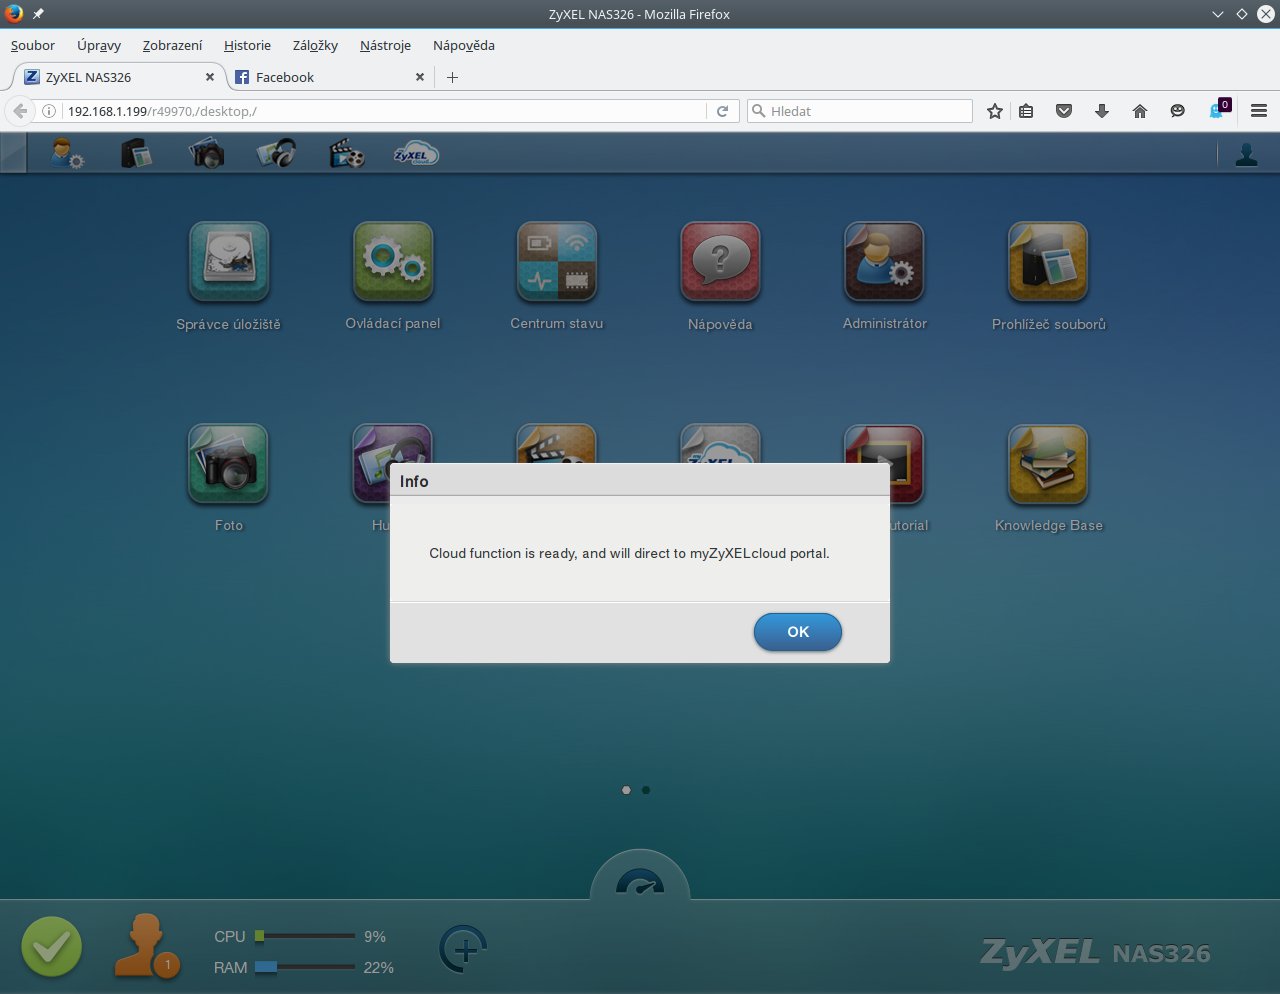Click the pin icon in the window title bar
The image size is (1280, 994).
tap(38, 14)
